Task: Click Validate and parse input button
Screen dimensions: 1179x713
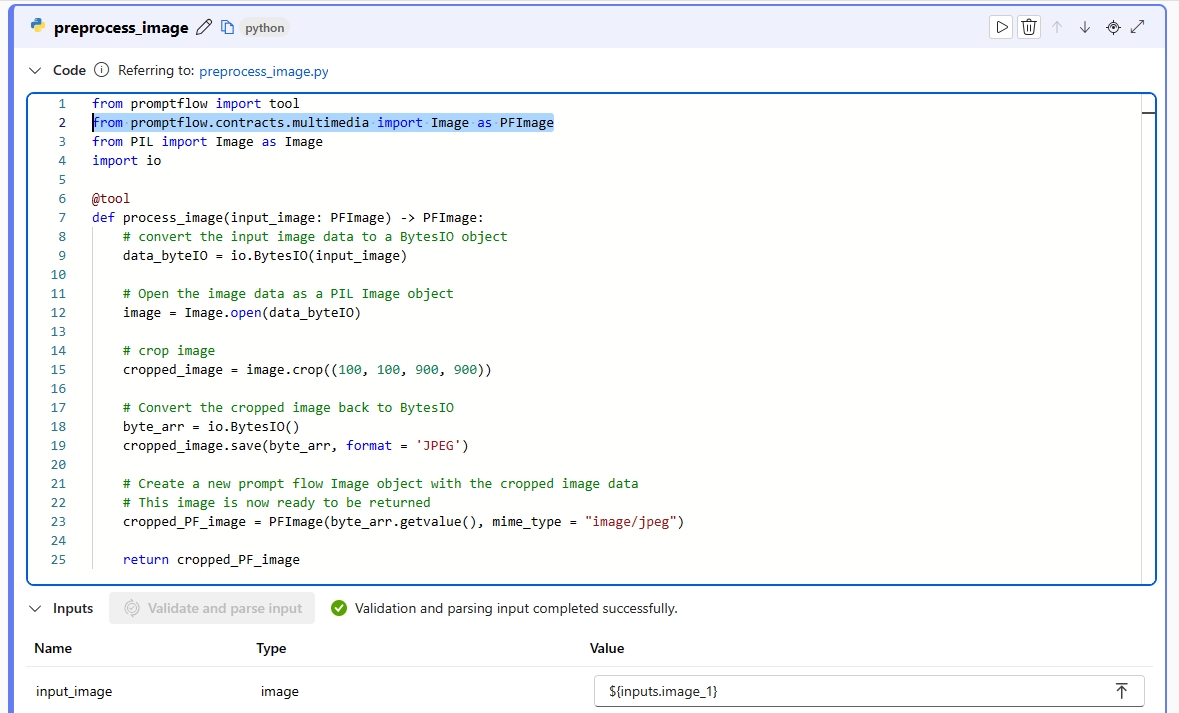Action: point(212,608)
